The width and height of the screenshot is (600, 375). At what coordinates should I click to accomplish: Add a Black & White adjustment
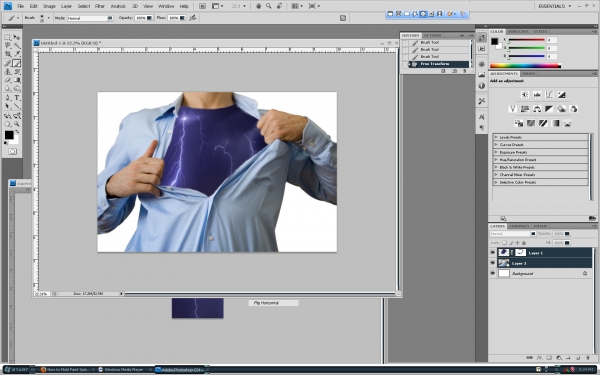click(x=549, y=109)
